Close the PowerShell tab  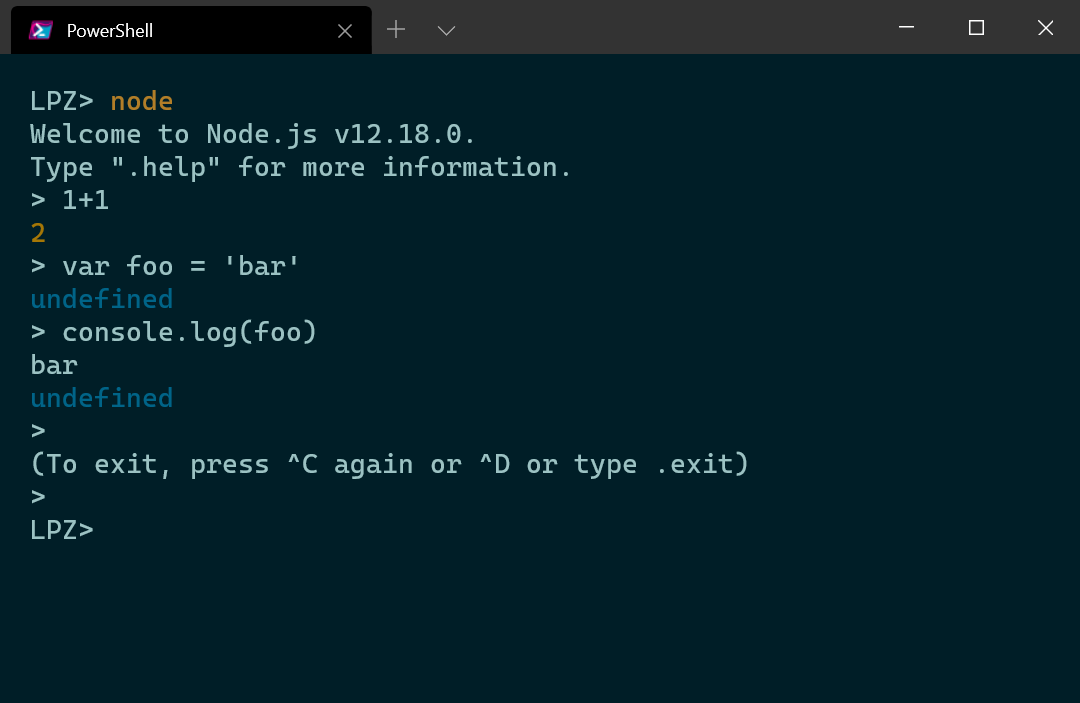345,31
